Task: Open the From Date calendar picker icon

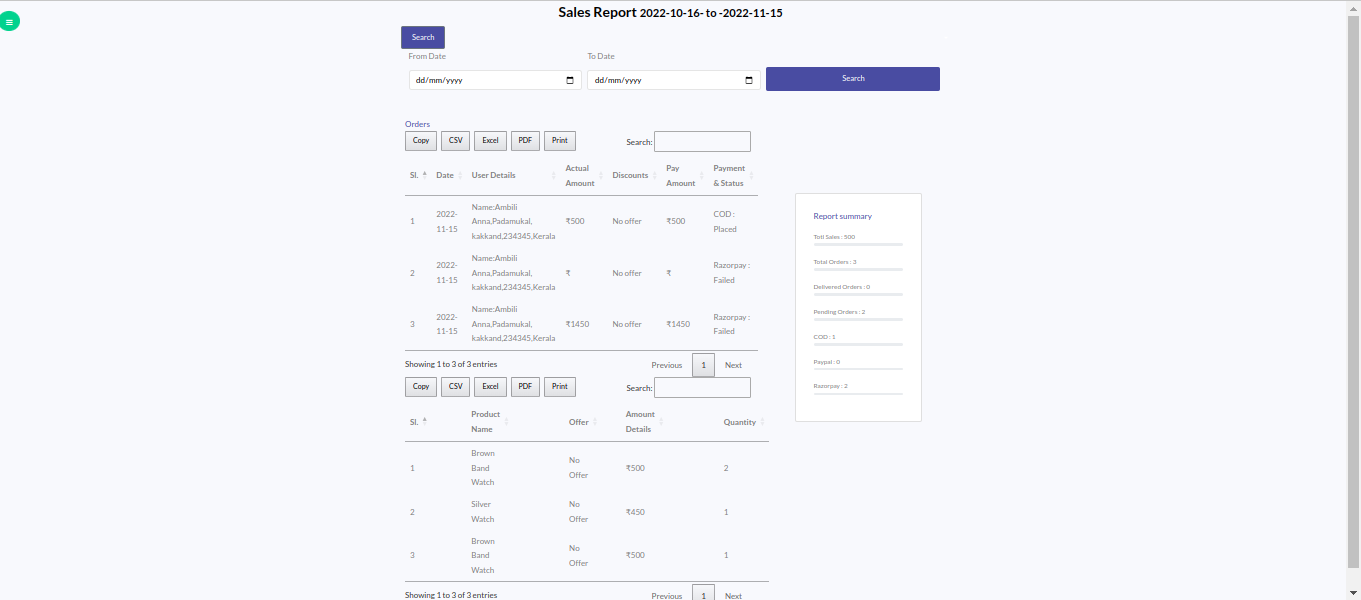Action: 570,79
